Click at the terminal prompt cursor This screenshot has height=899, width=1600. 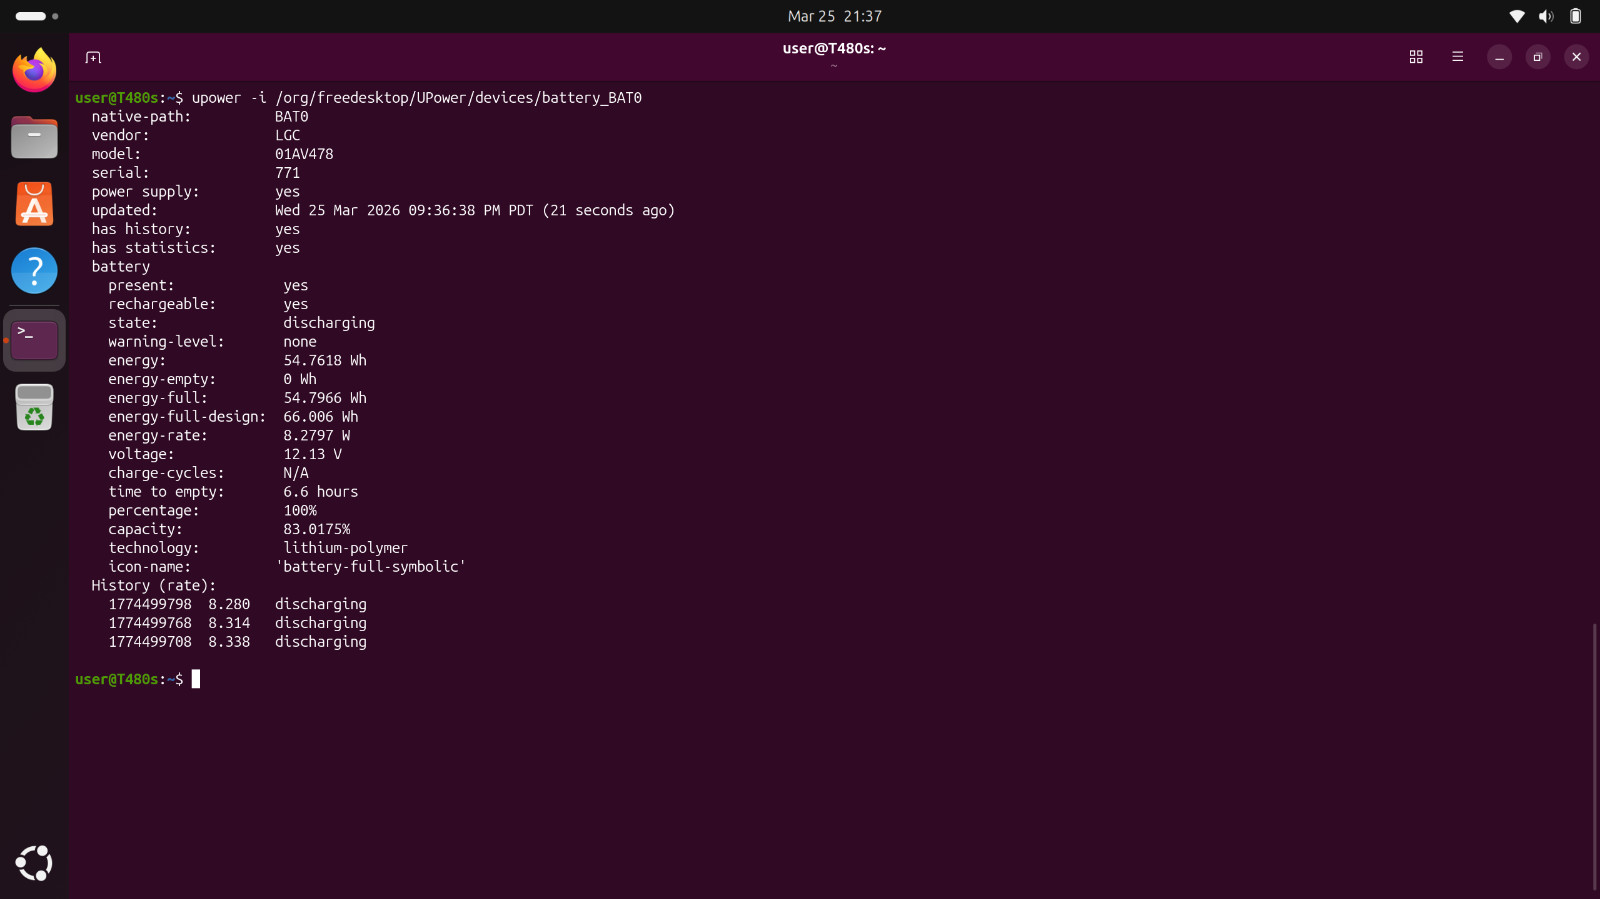pyautogui.click(x=196, y=679)
